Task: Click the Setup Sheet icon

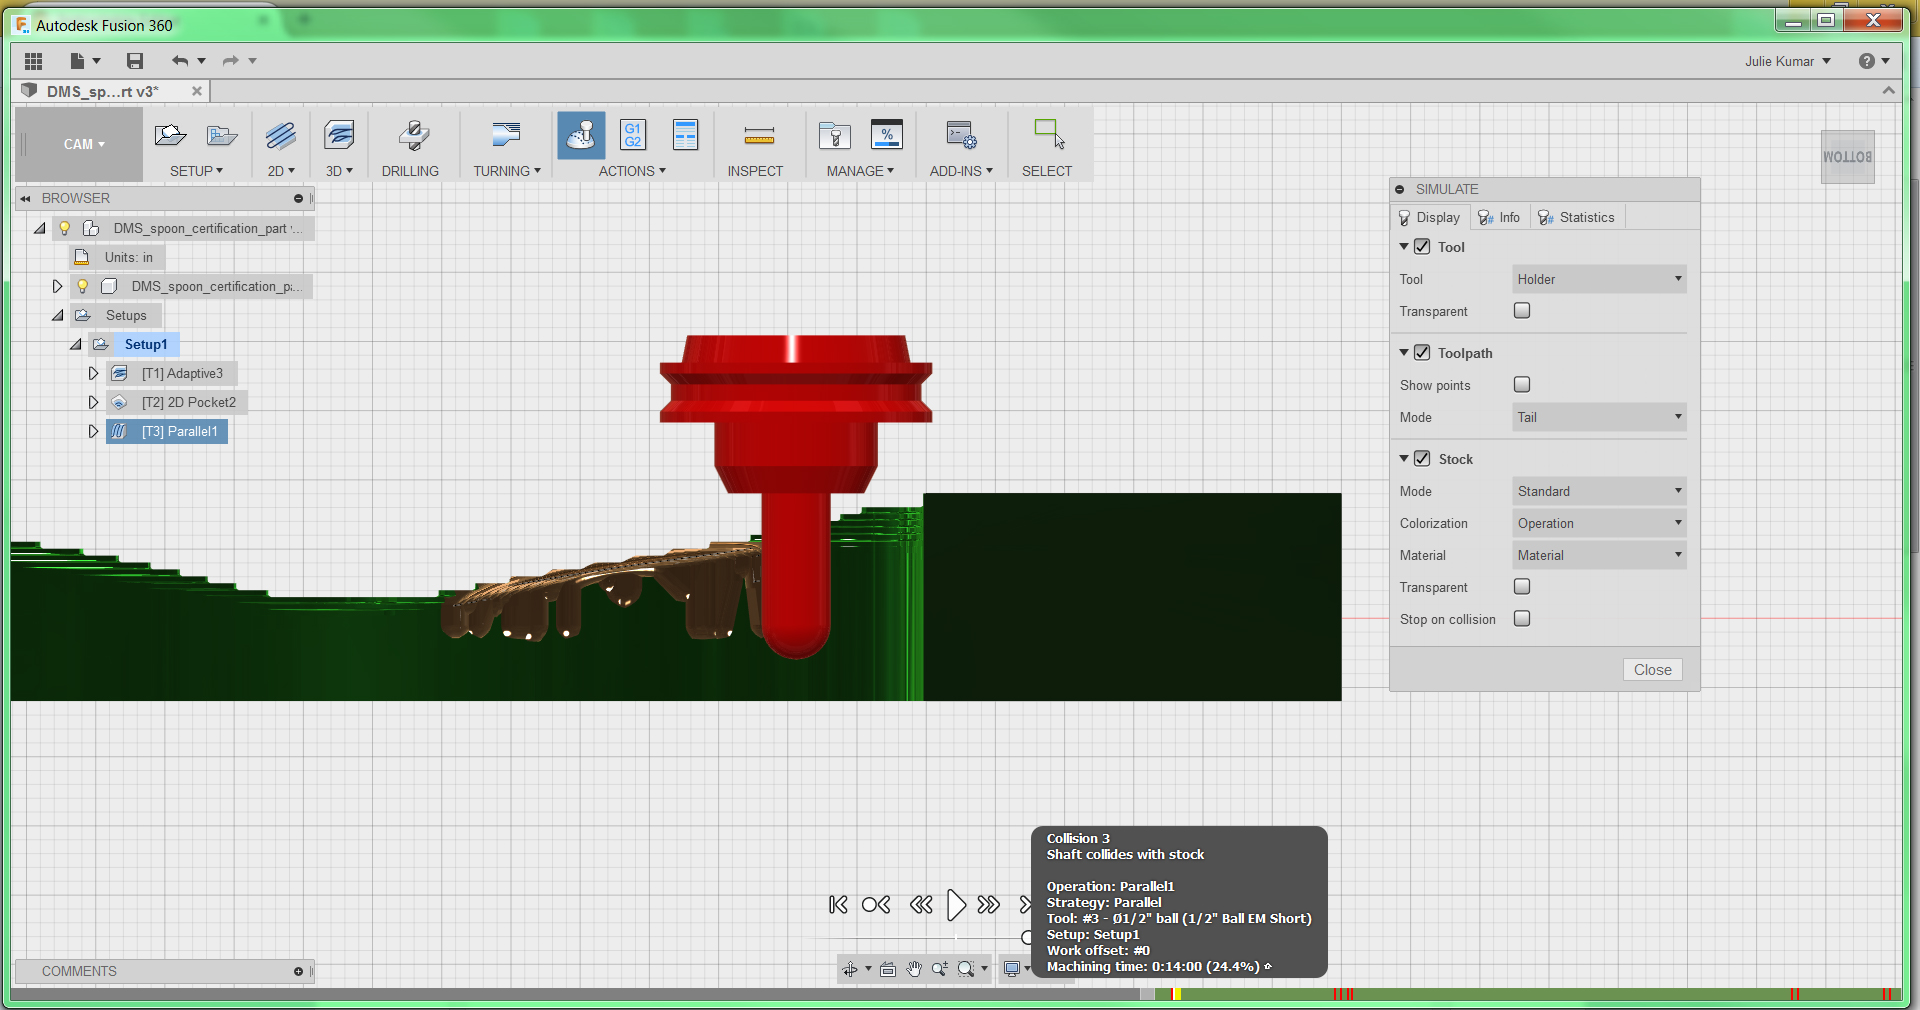Action: click(x=686, y=135)
